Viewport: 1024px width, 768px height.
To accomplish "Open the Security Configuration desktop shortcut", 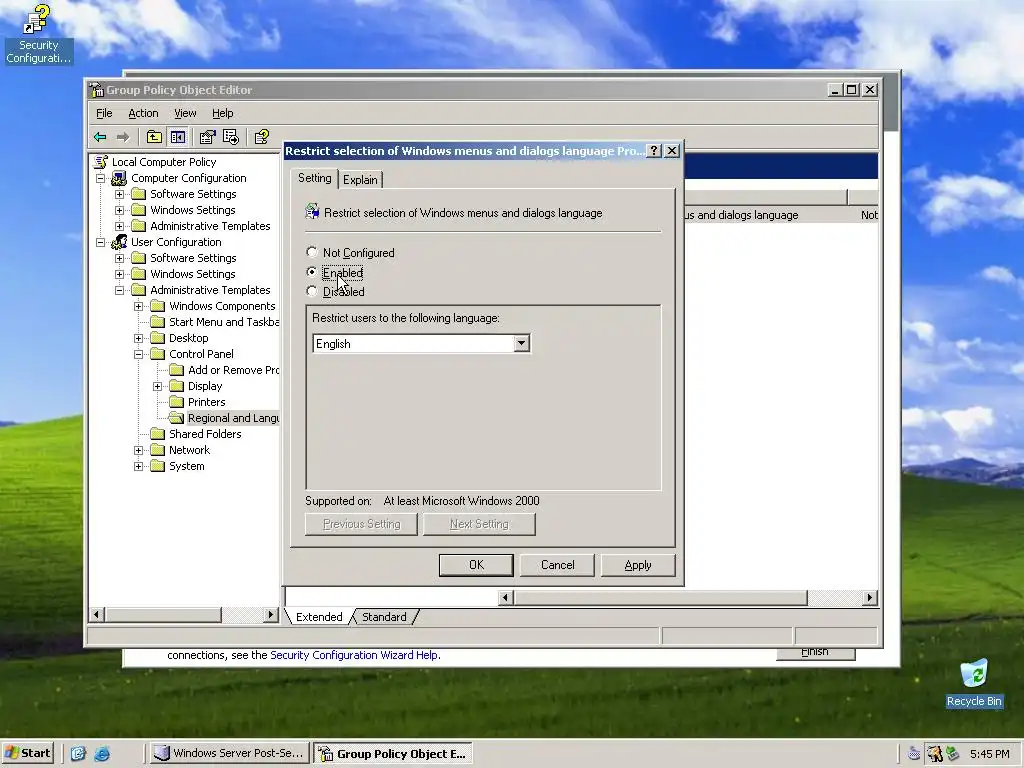I will point(38,34).
